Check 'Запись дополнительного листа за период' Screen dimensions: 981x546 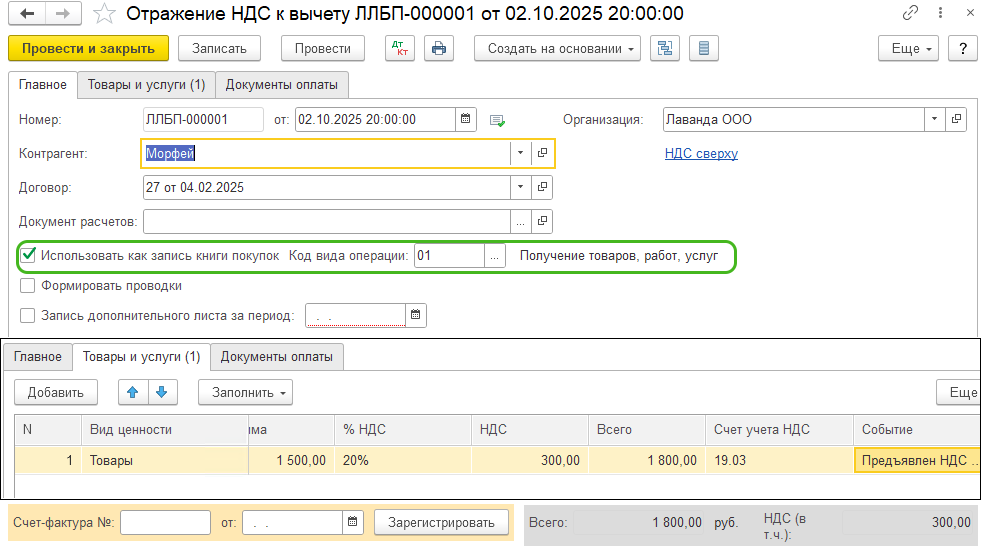(29, 316)
